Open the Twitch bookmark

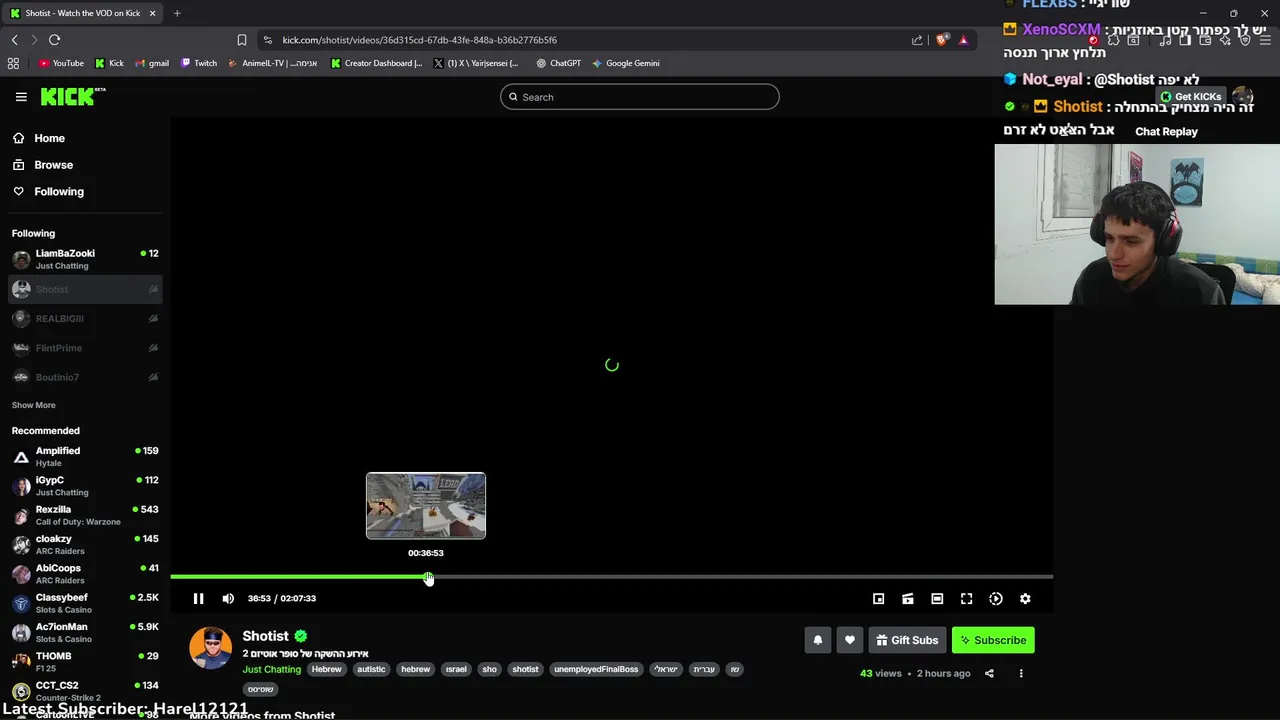pyautogui.click(x=199, y=63)
